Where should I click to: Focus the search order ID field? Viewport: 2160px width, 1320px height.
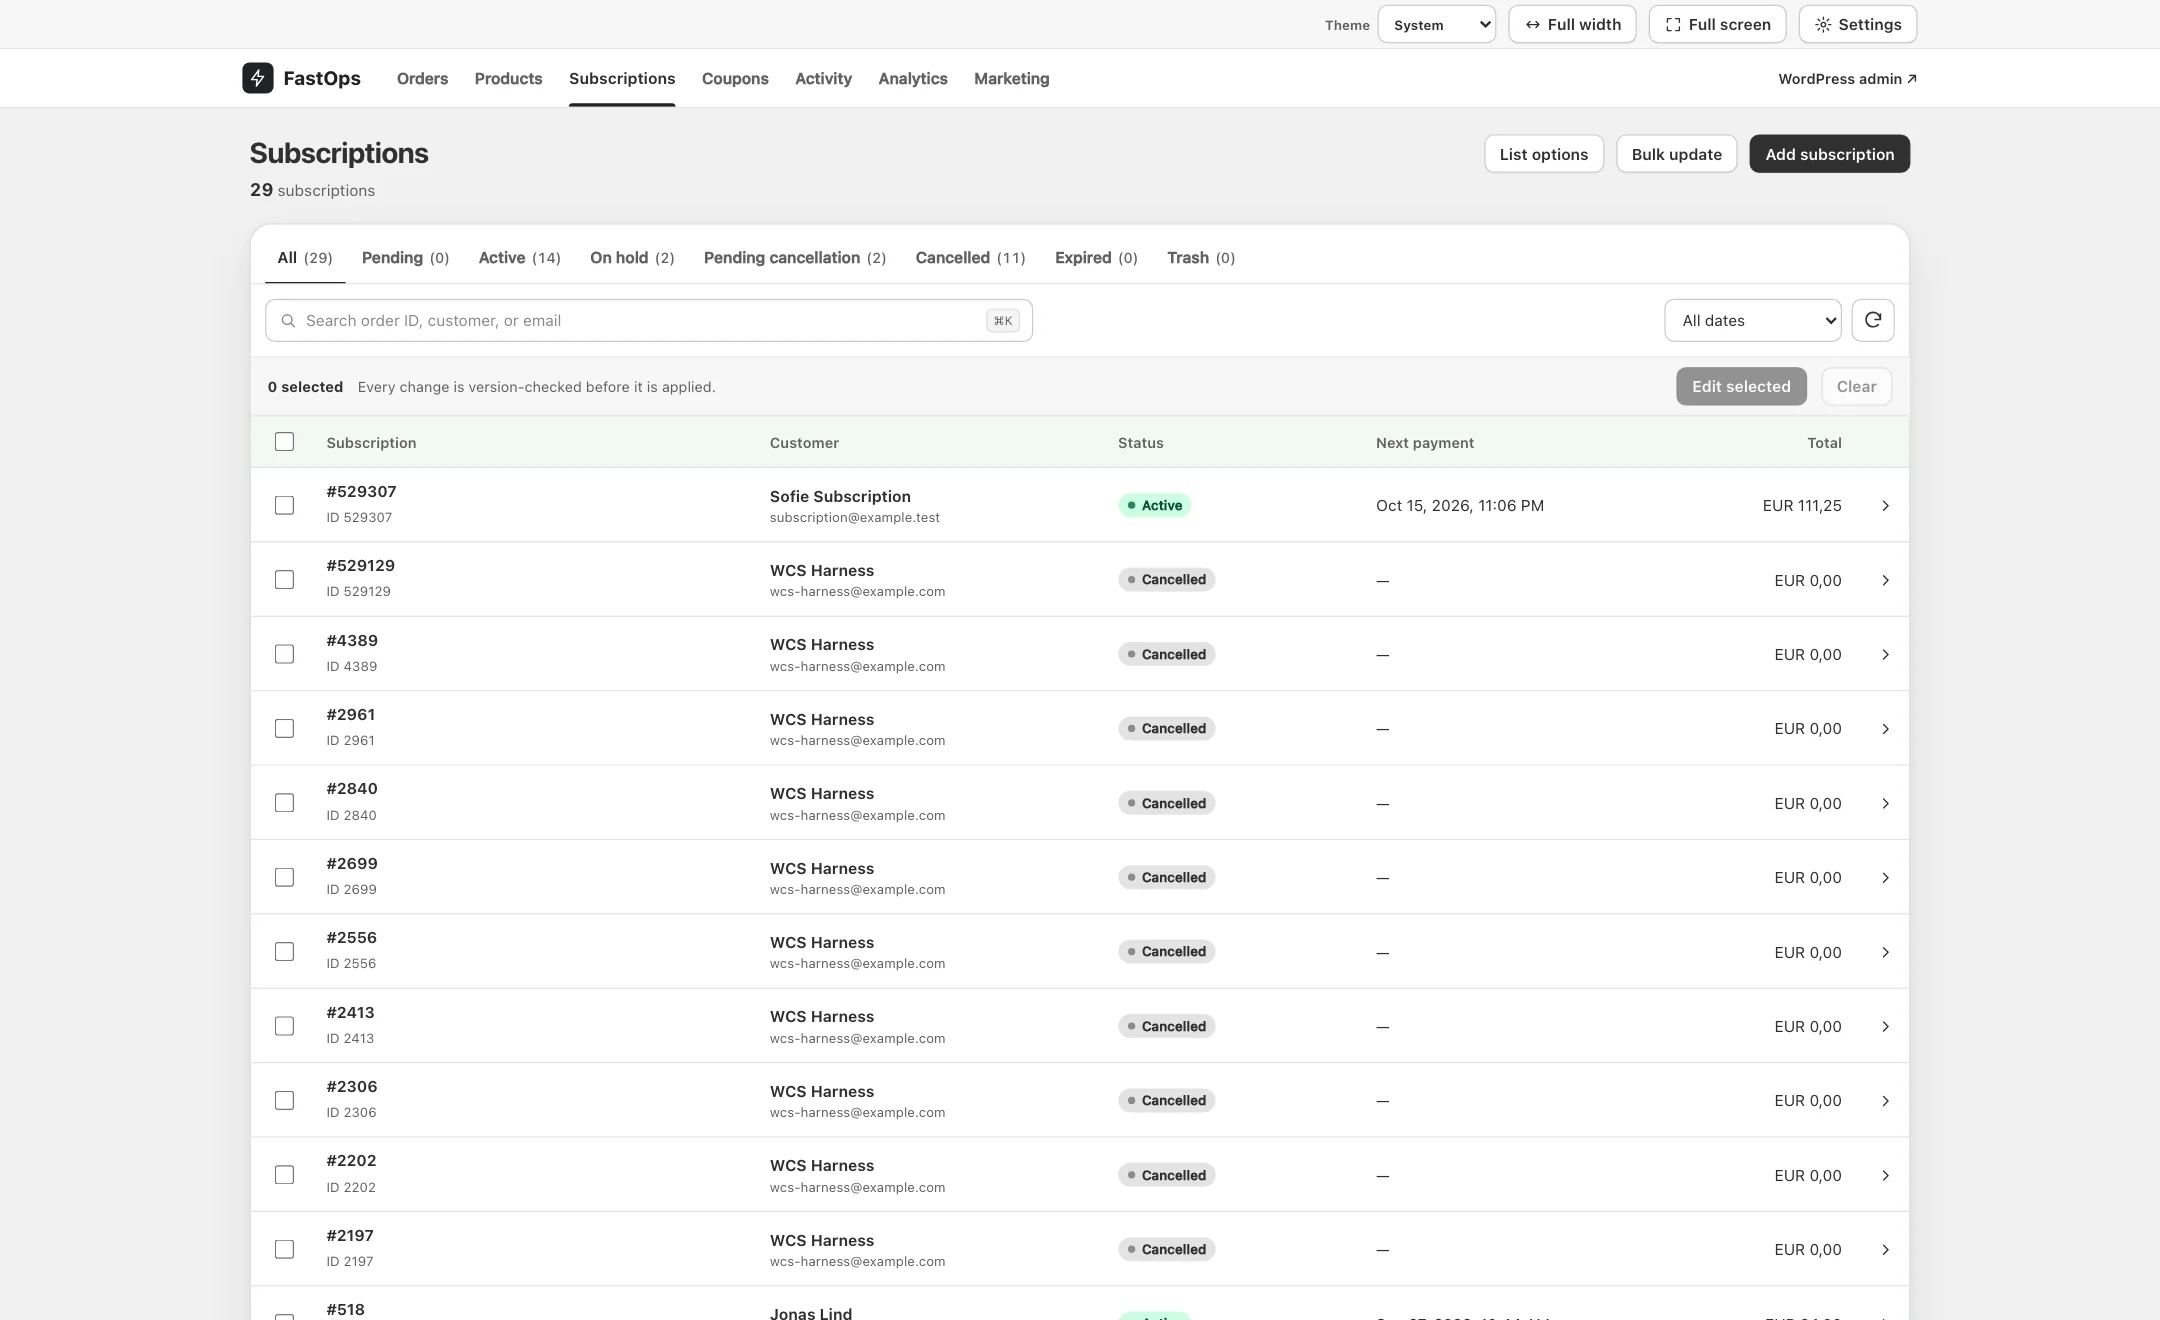(648, 320)
